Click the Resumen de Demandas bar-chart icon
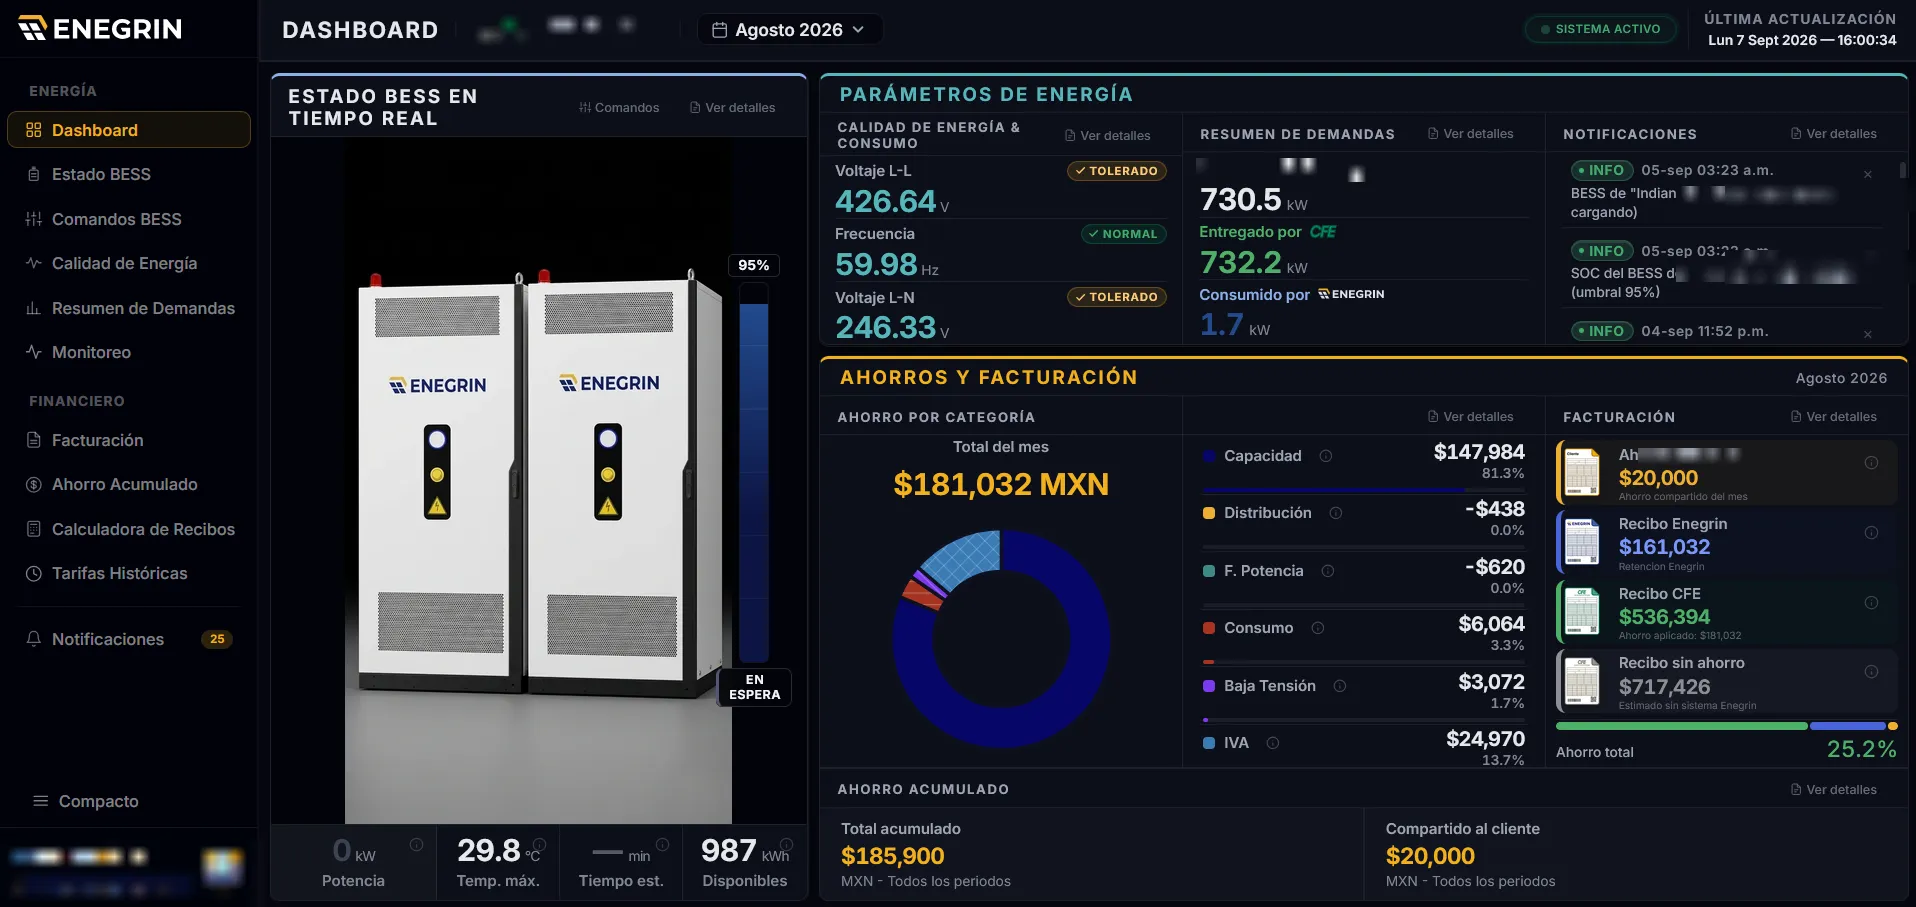The height and width of the screenshot is (907, 1916). pos(33,308)
